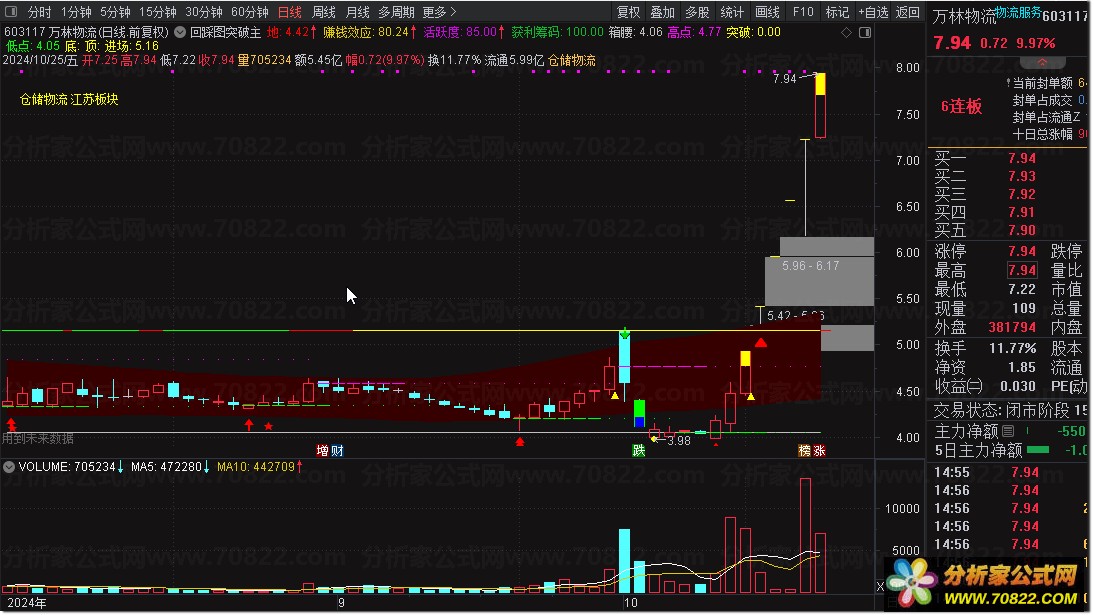Switch to 5分钟 chart period
The image size is (1094, 615).
pyautogui.click(x=115, y=12)
